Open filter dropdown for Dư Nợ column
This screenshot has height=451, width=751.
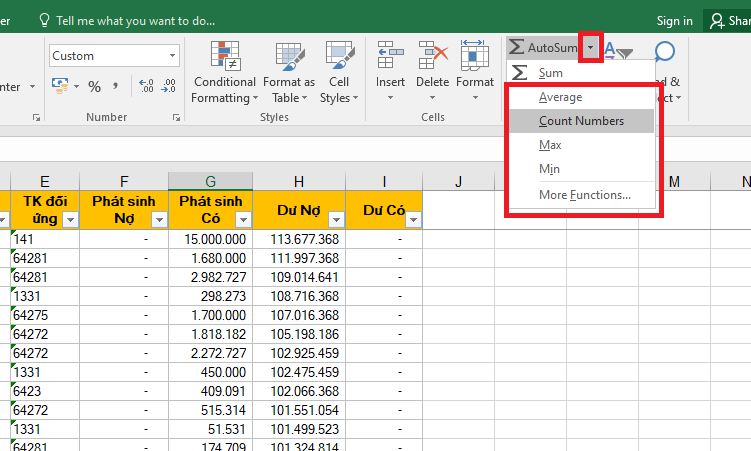click(x=336, y=220)
